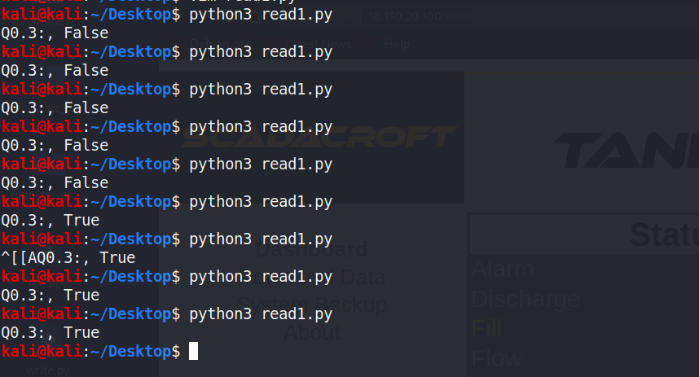Image resolution: width=699 pixels, height=377 pixels.
Task: Open the faint Dashboard link behind the terminal
Action: pos(311,249)
